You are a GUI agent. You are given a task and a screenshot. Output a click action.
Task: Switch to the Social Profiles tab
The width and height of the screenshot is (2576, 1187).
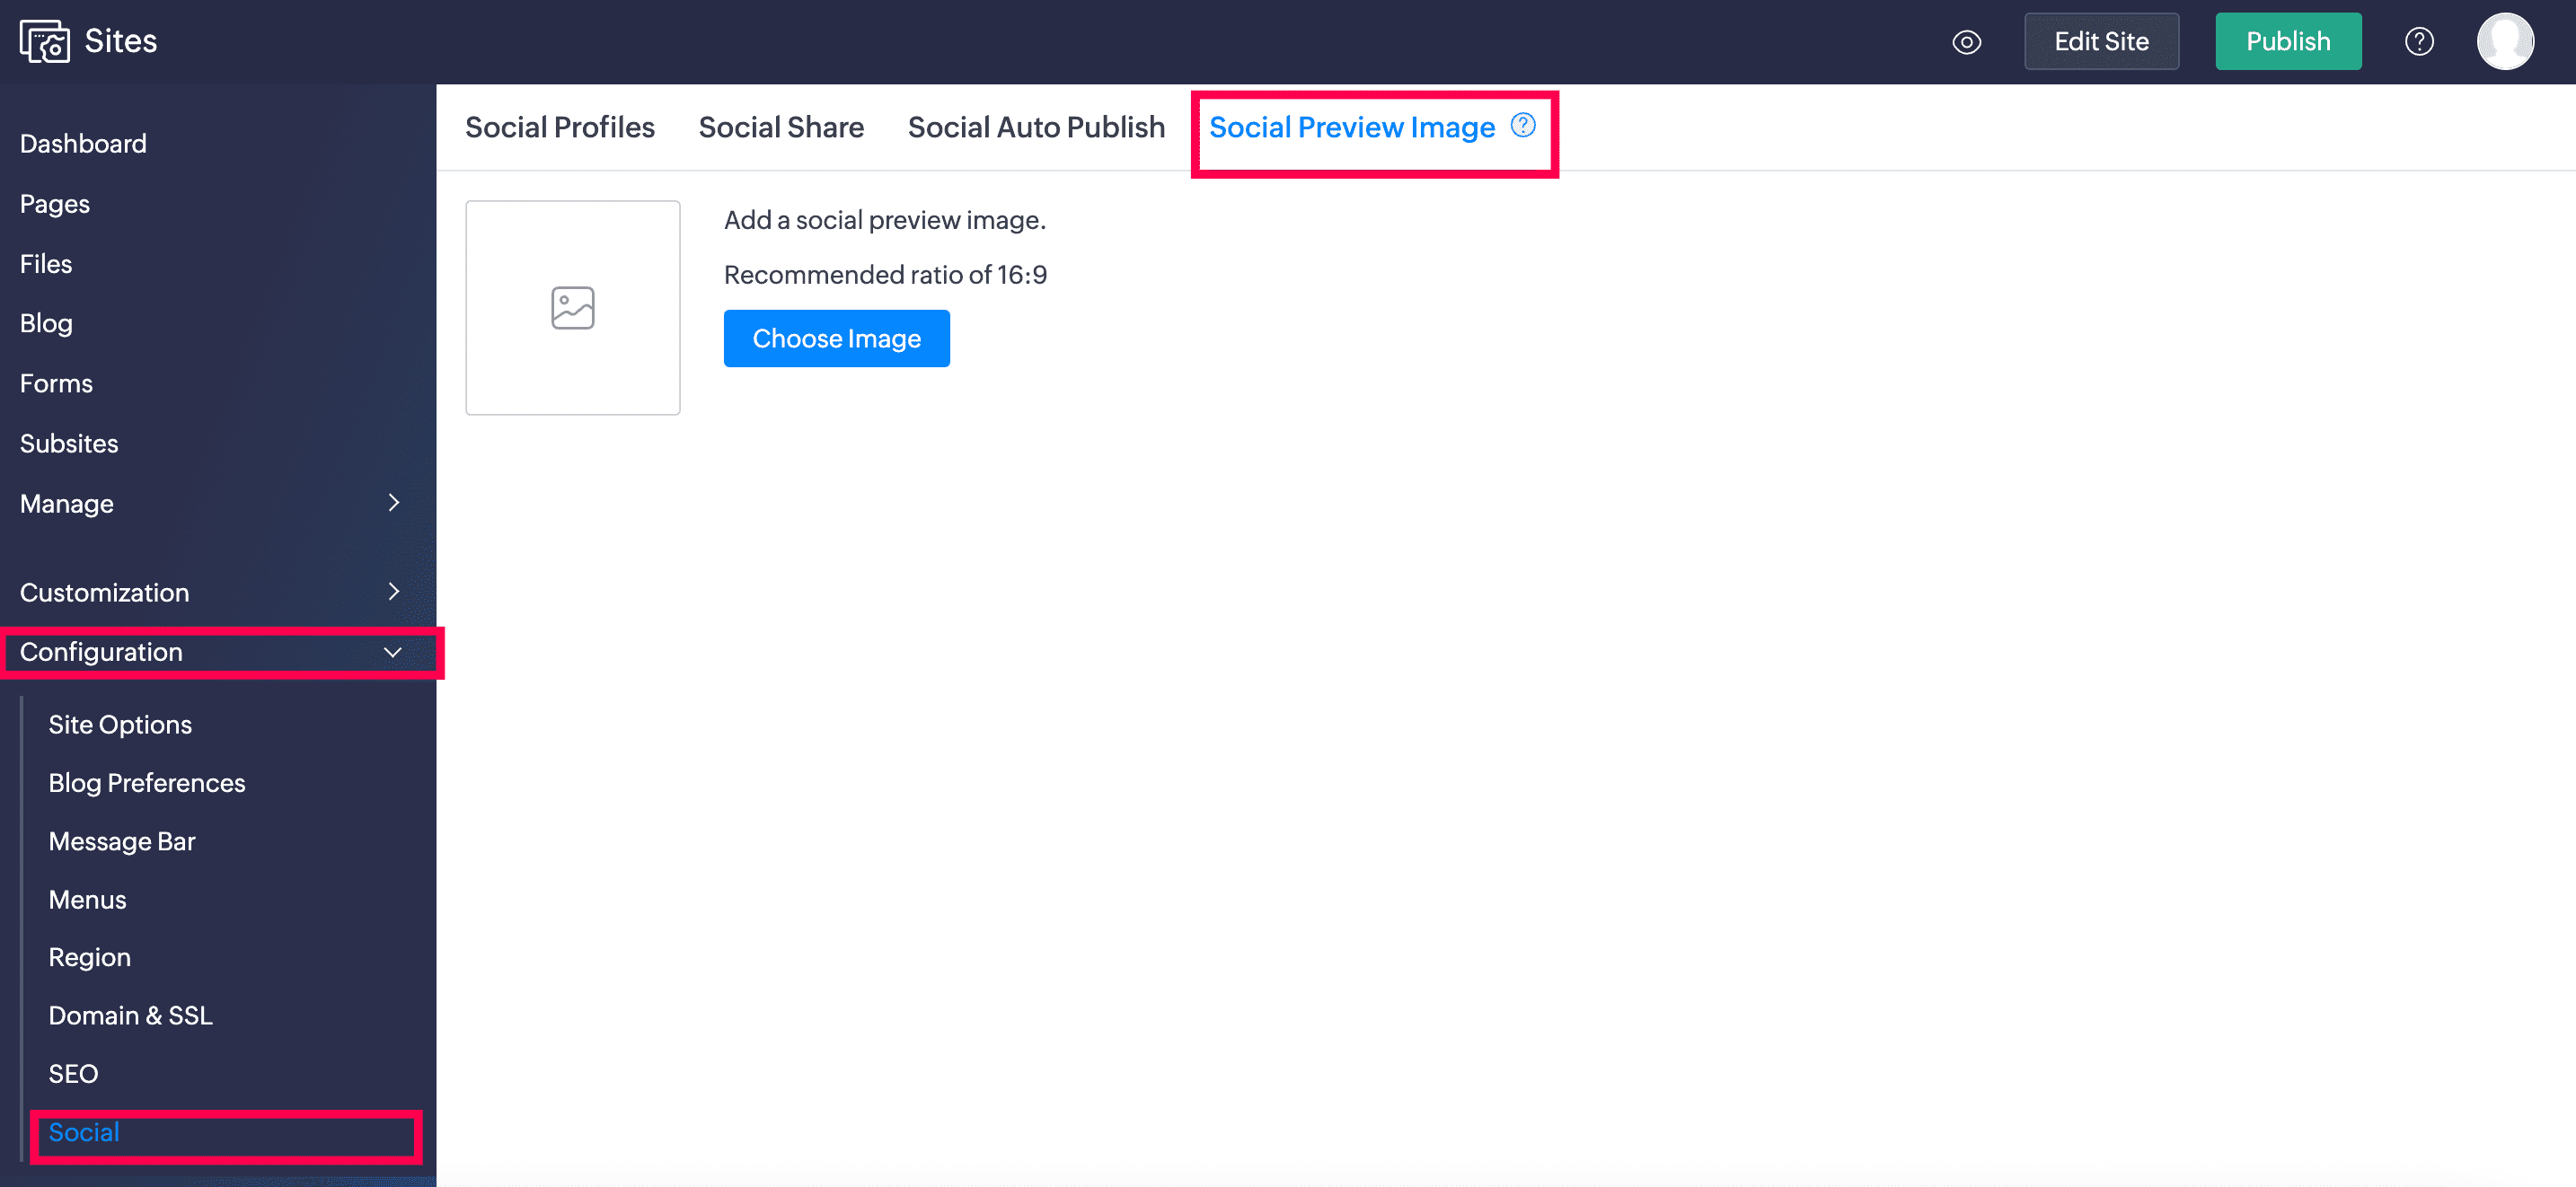[559, 127]
